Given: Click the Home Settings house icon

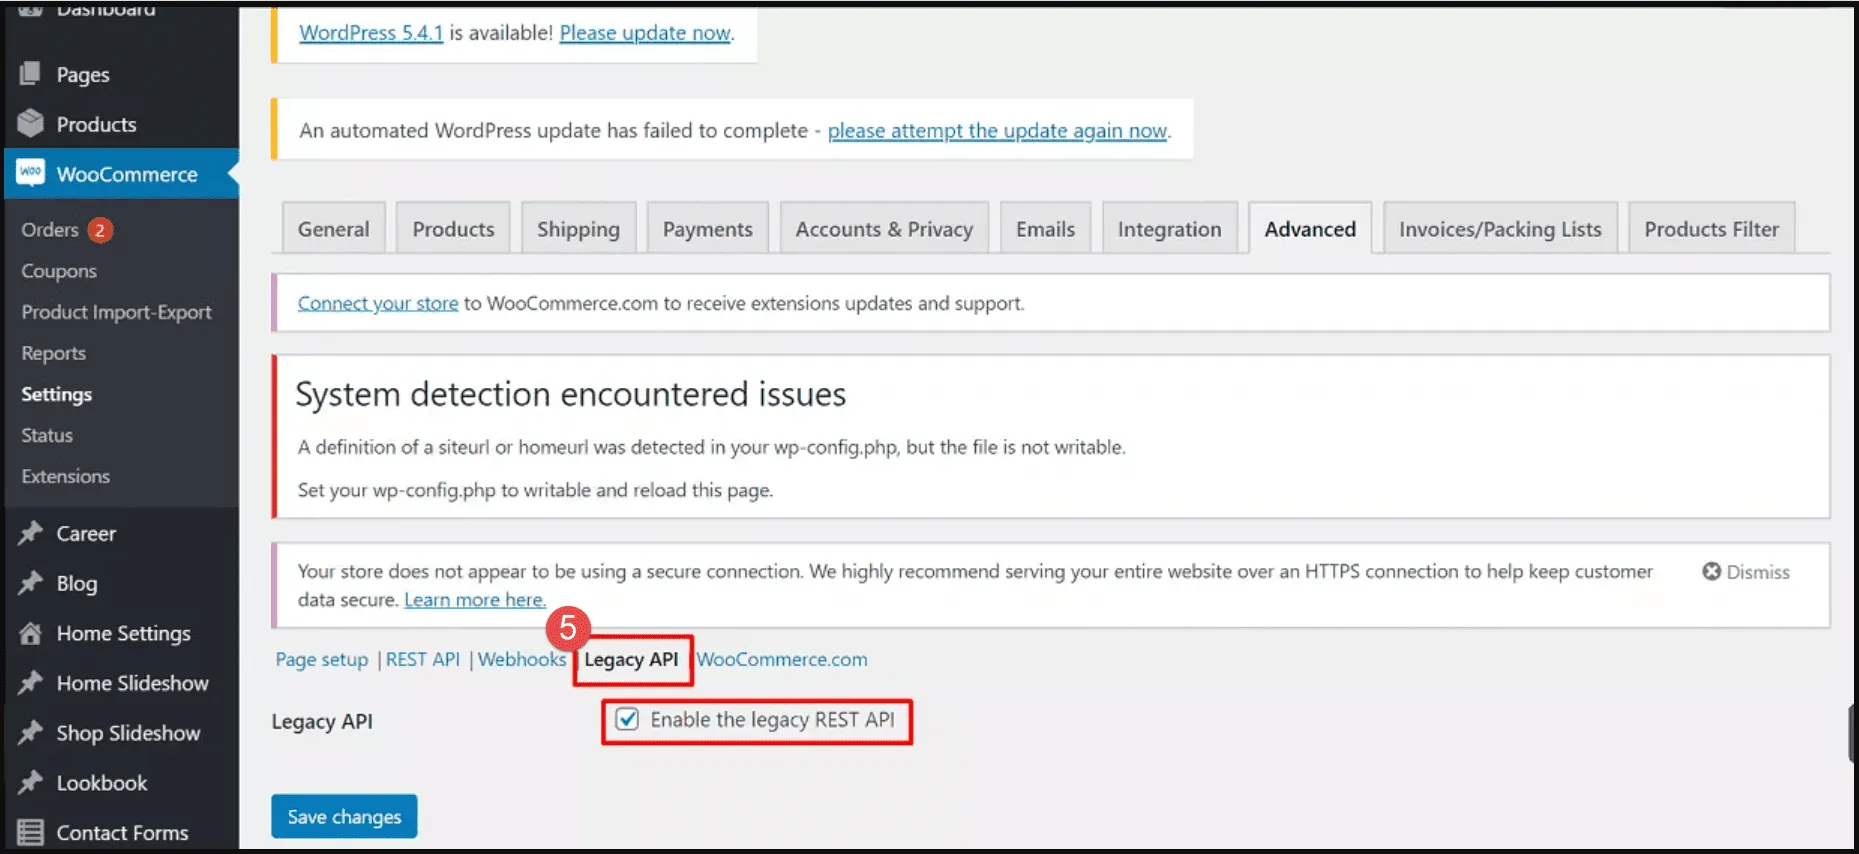Looking at the screenshot, I should click(x=30, y=633).
